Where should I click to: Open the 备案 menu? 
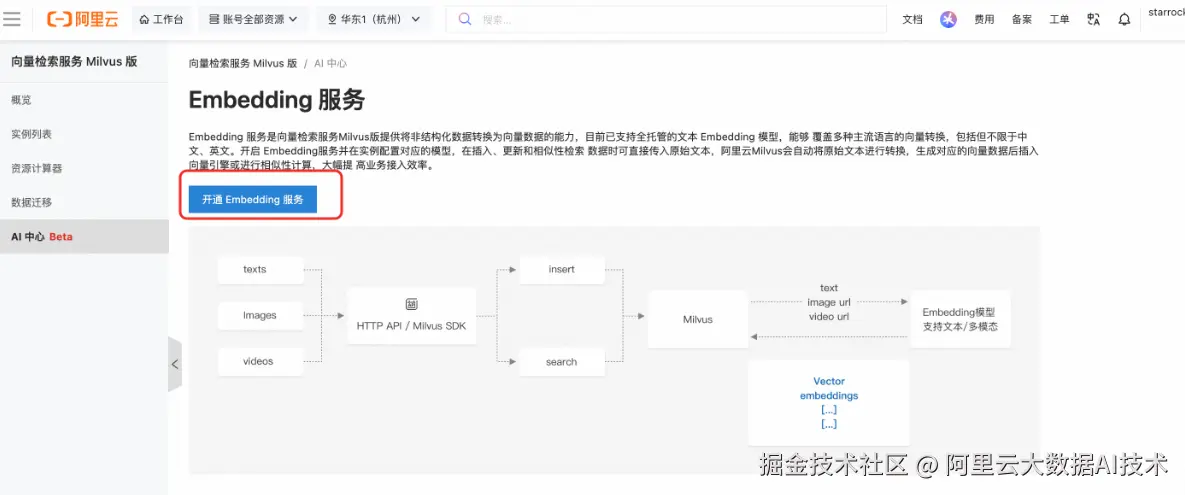1022,20
